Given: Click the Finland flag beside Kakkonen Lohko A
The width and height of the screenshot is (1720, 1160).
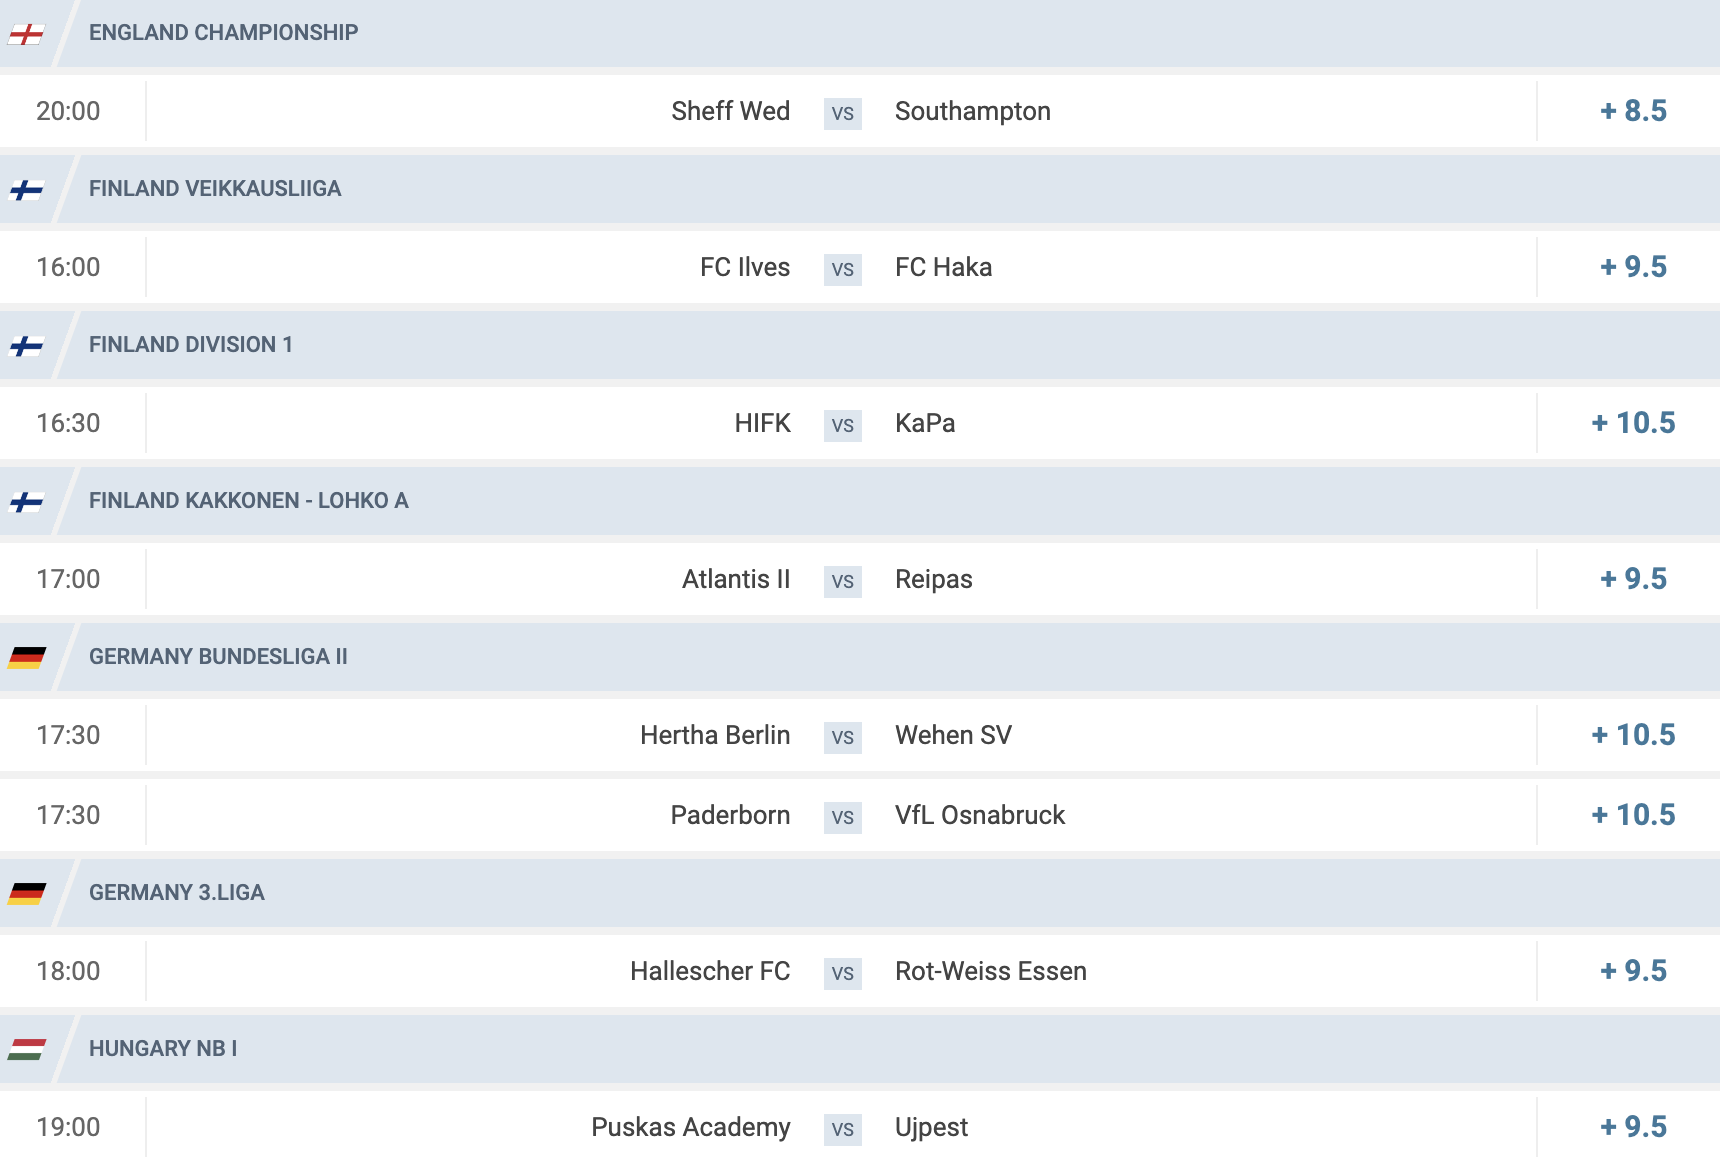Looking at the screenshot, I should 26,502.
